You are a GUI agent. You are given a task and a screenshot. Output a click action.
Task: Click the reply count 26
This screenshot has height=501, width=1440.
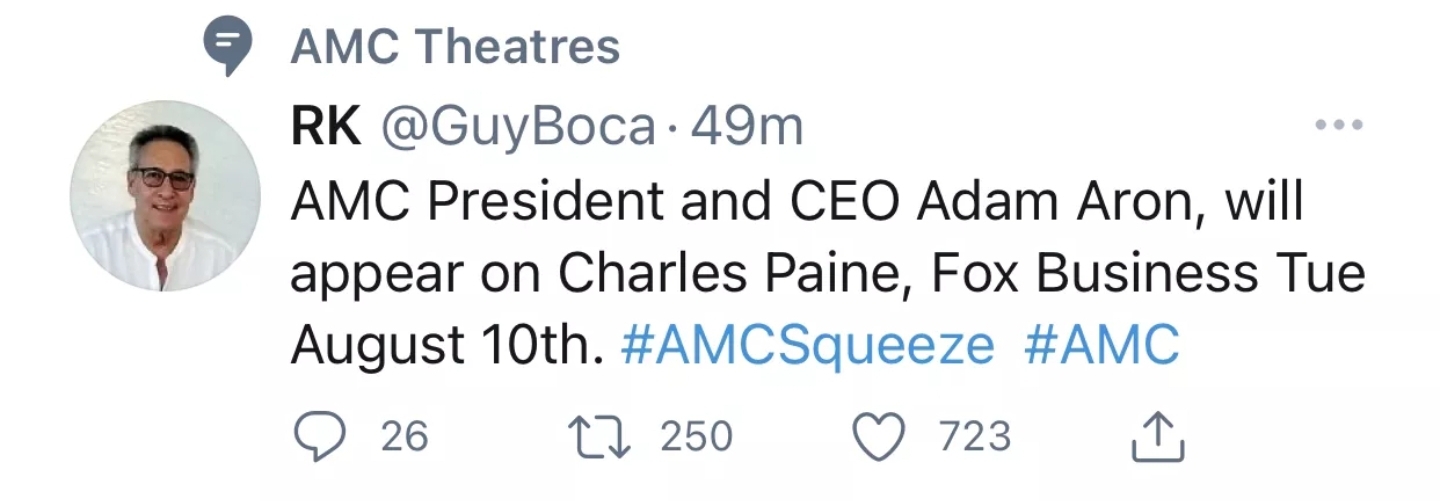pos(404,436)
